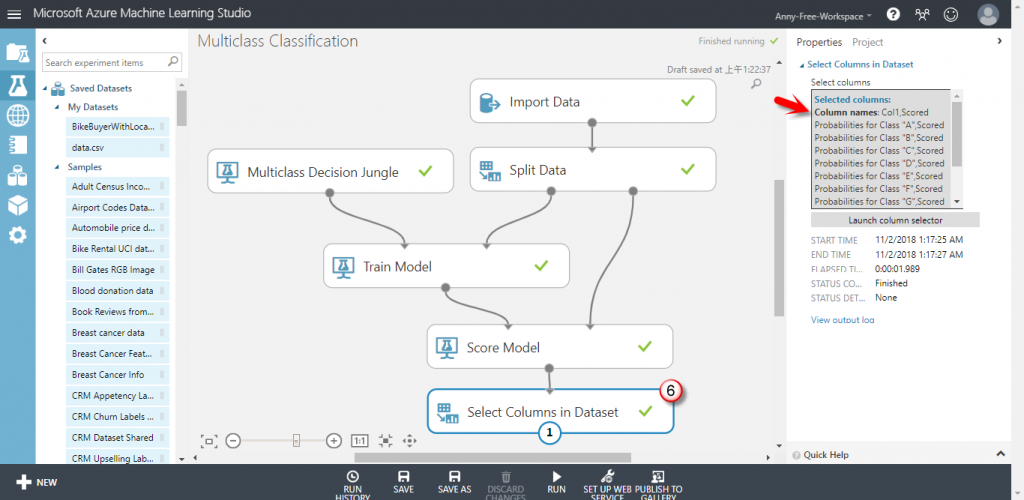Viewport: 1024px width, 500px height.
Task: Click the Save button
Action: click(x=404, y=484)
